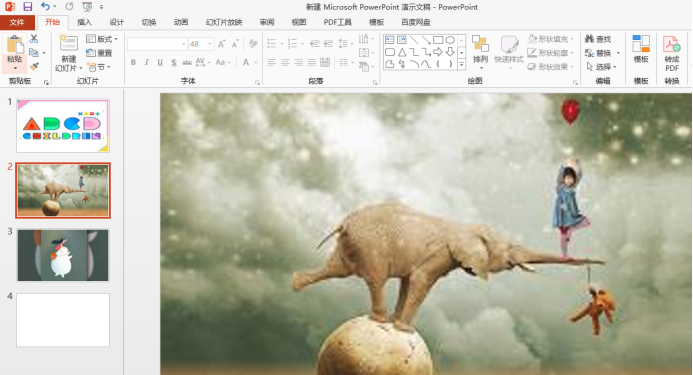Toggle Italic formatting

point(146,62)
